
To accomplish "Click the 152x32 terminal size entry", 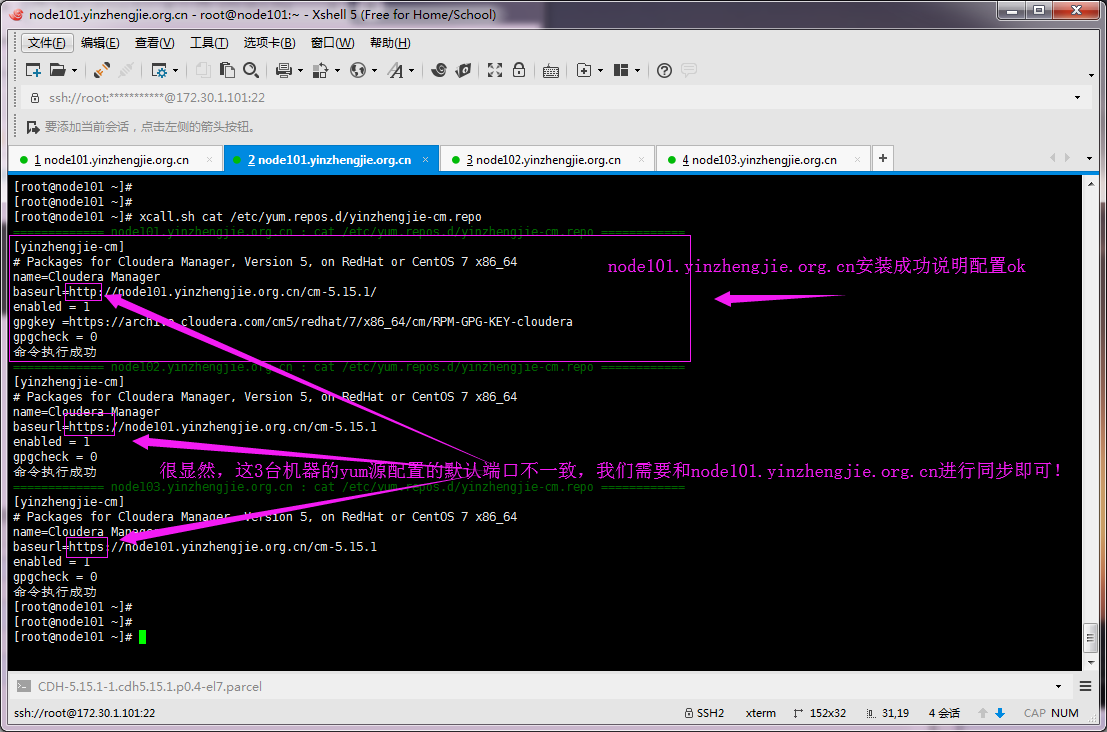I will (820, 713).
